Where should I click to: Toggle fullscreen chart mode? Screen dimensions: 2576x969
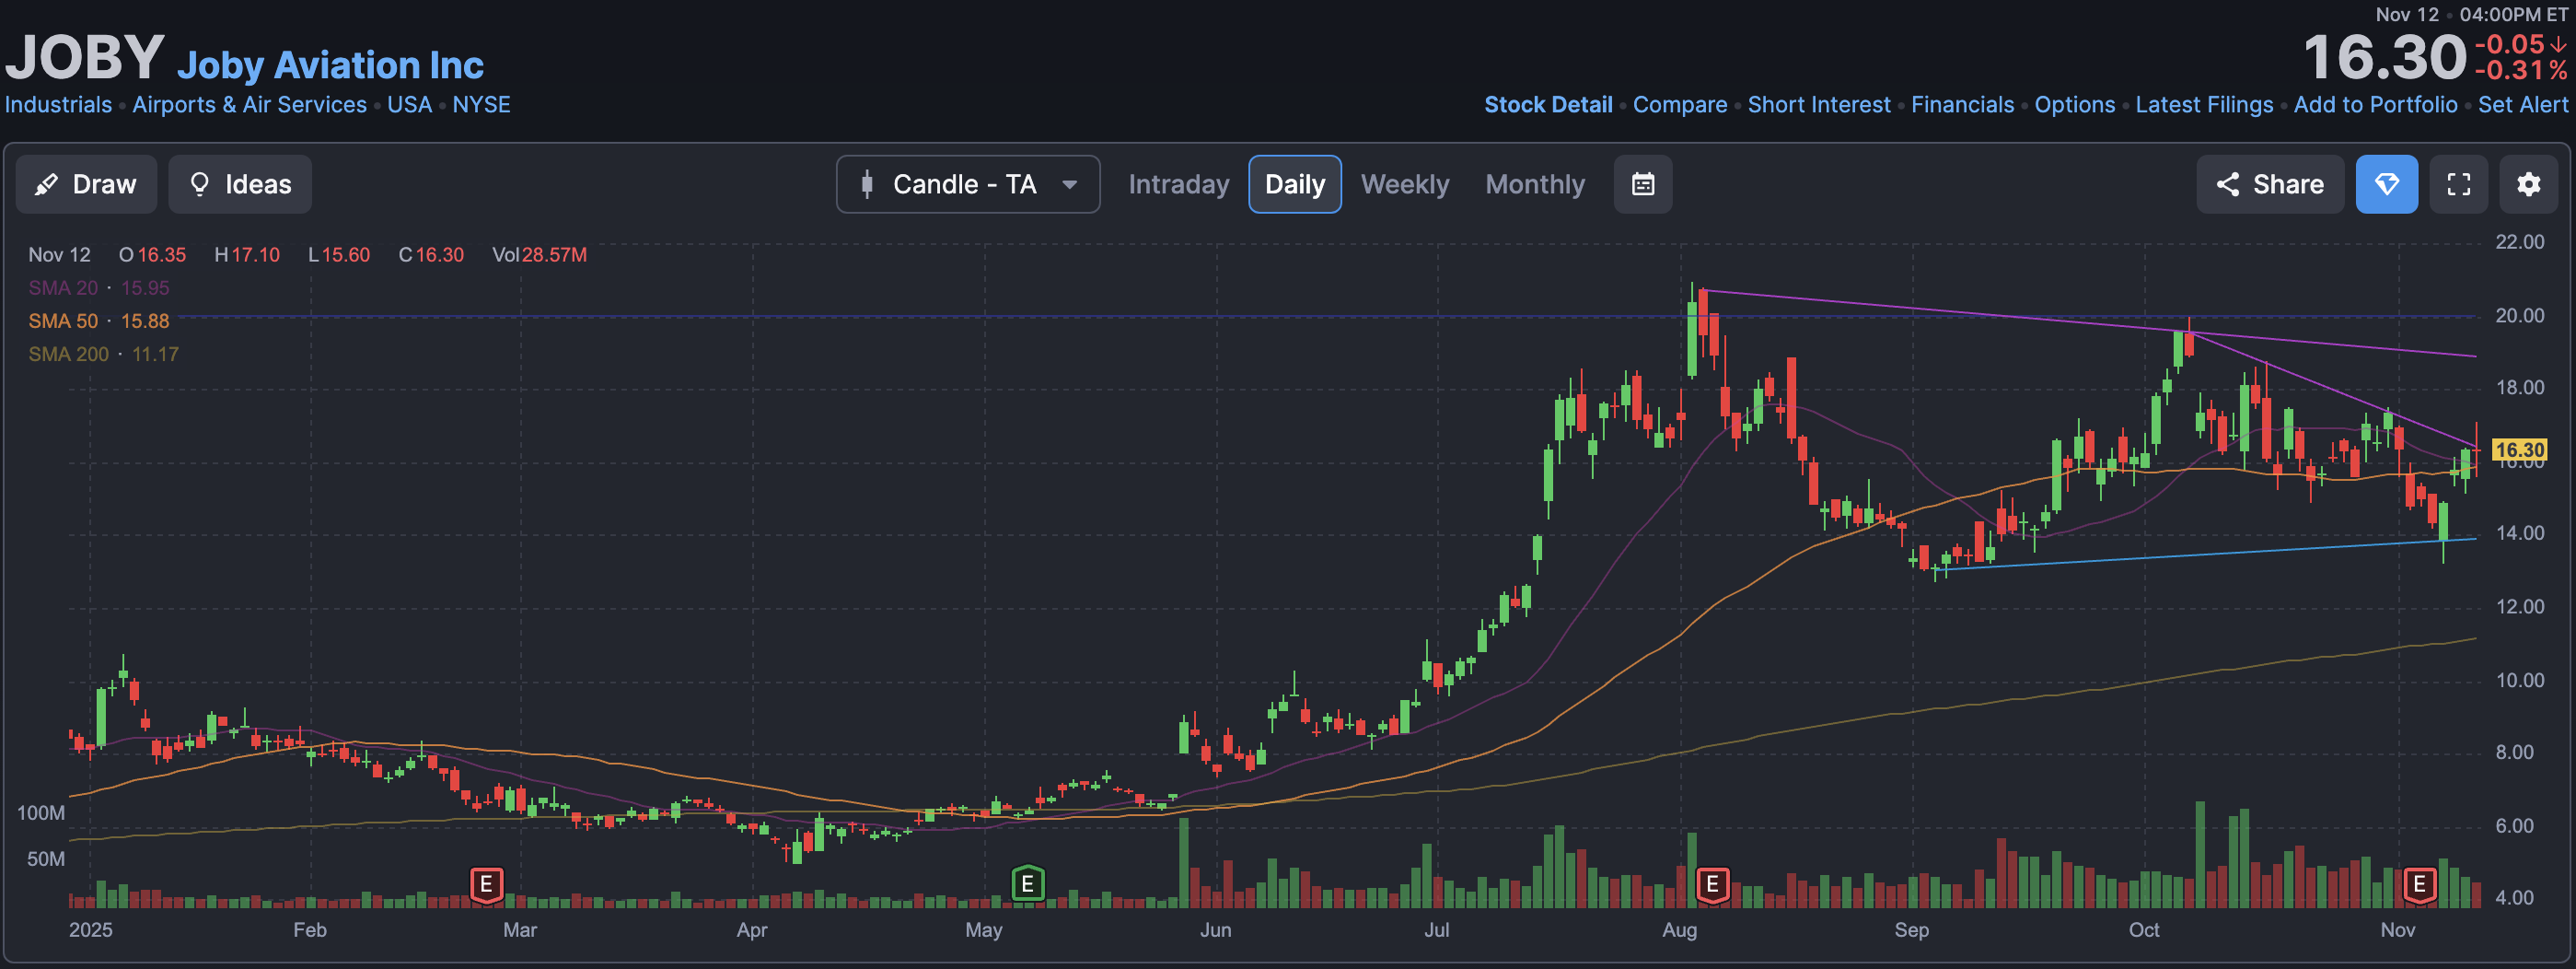[x=2459, y=184]
